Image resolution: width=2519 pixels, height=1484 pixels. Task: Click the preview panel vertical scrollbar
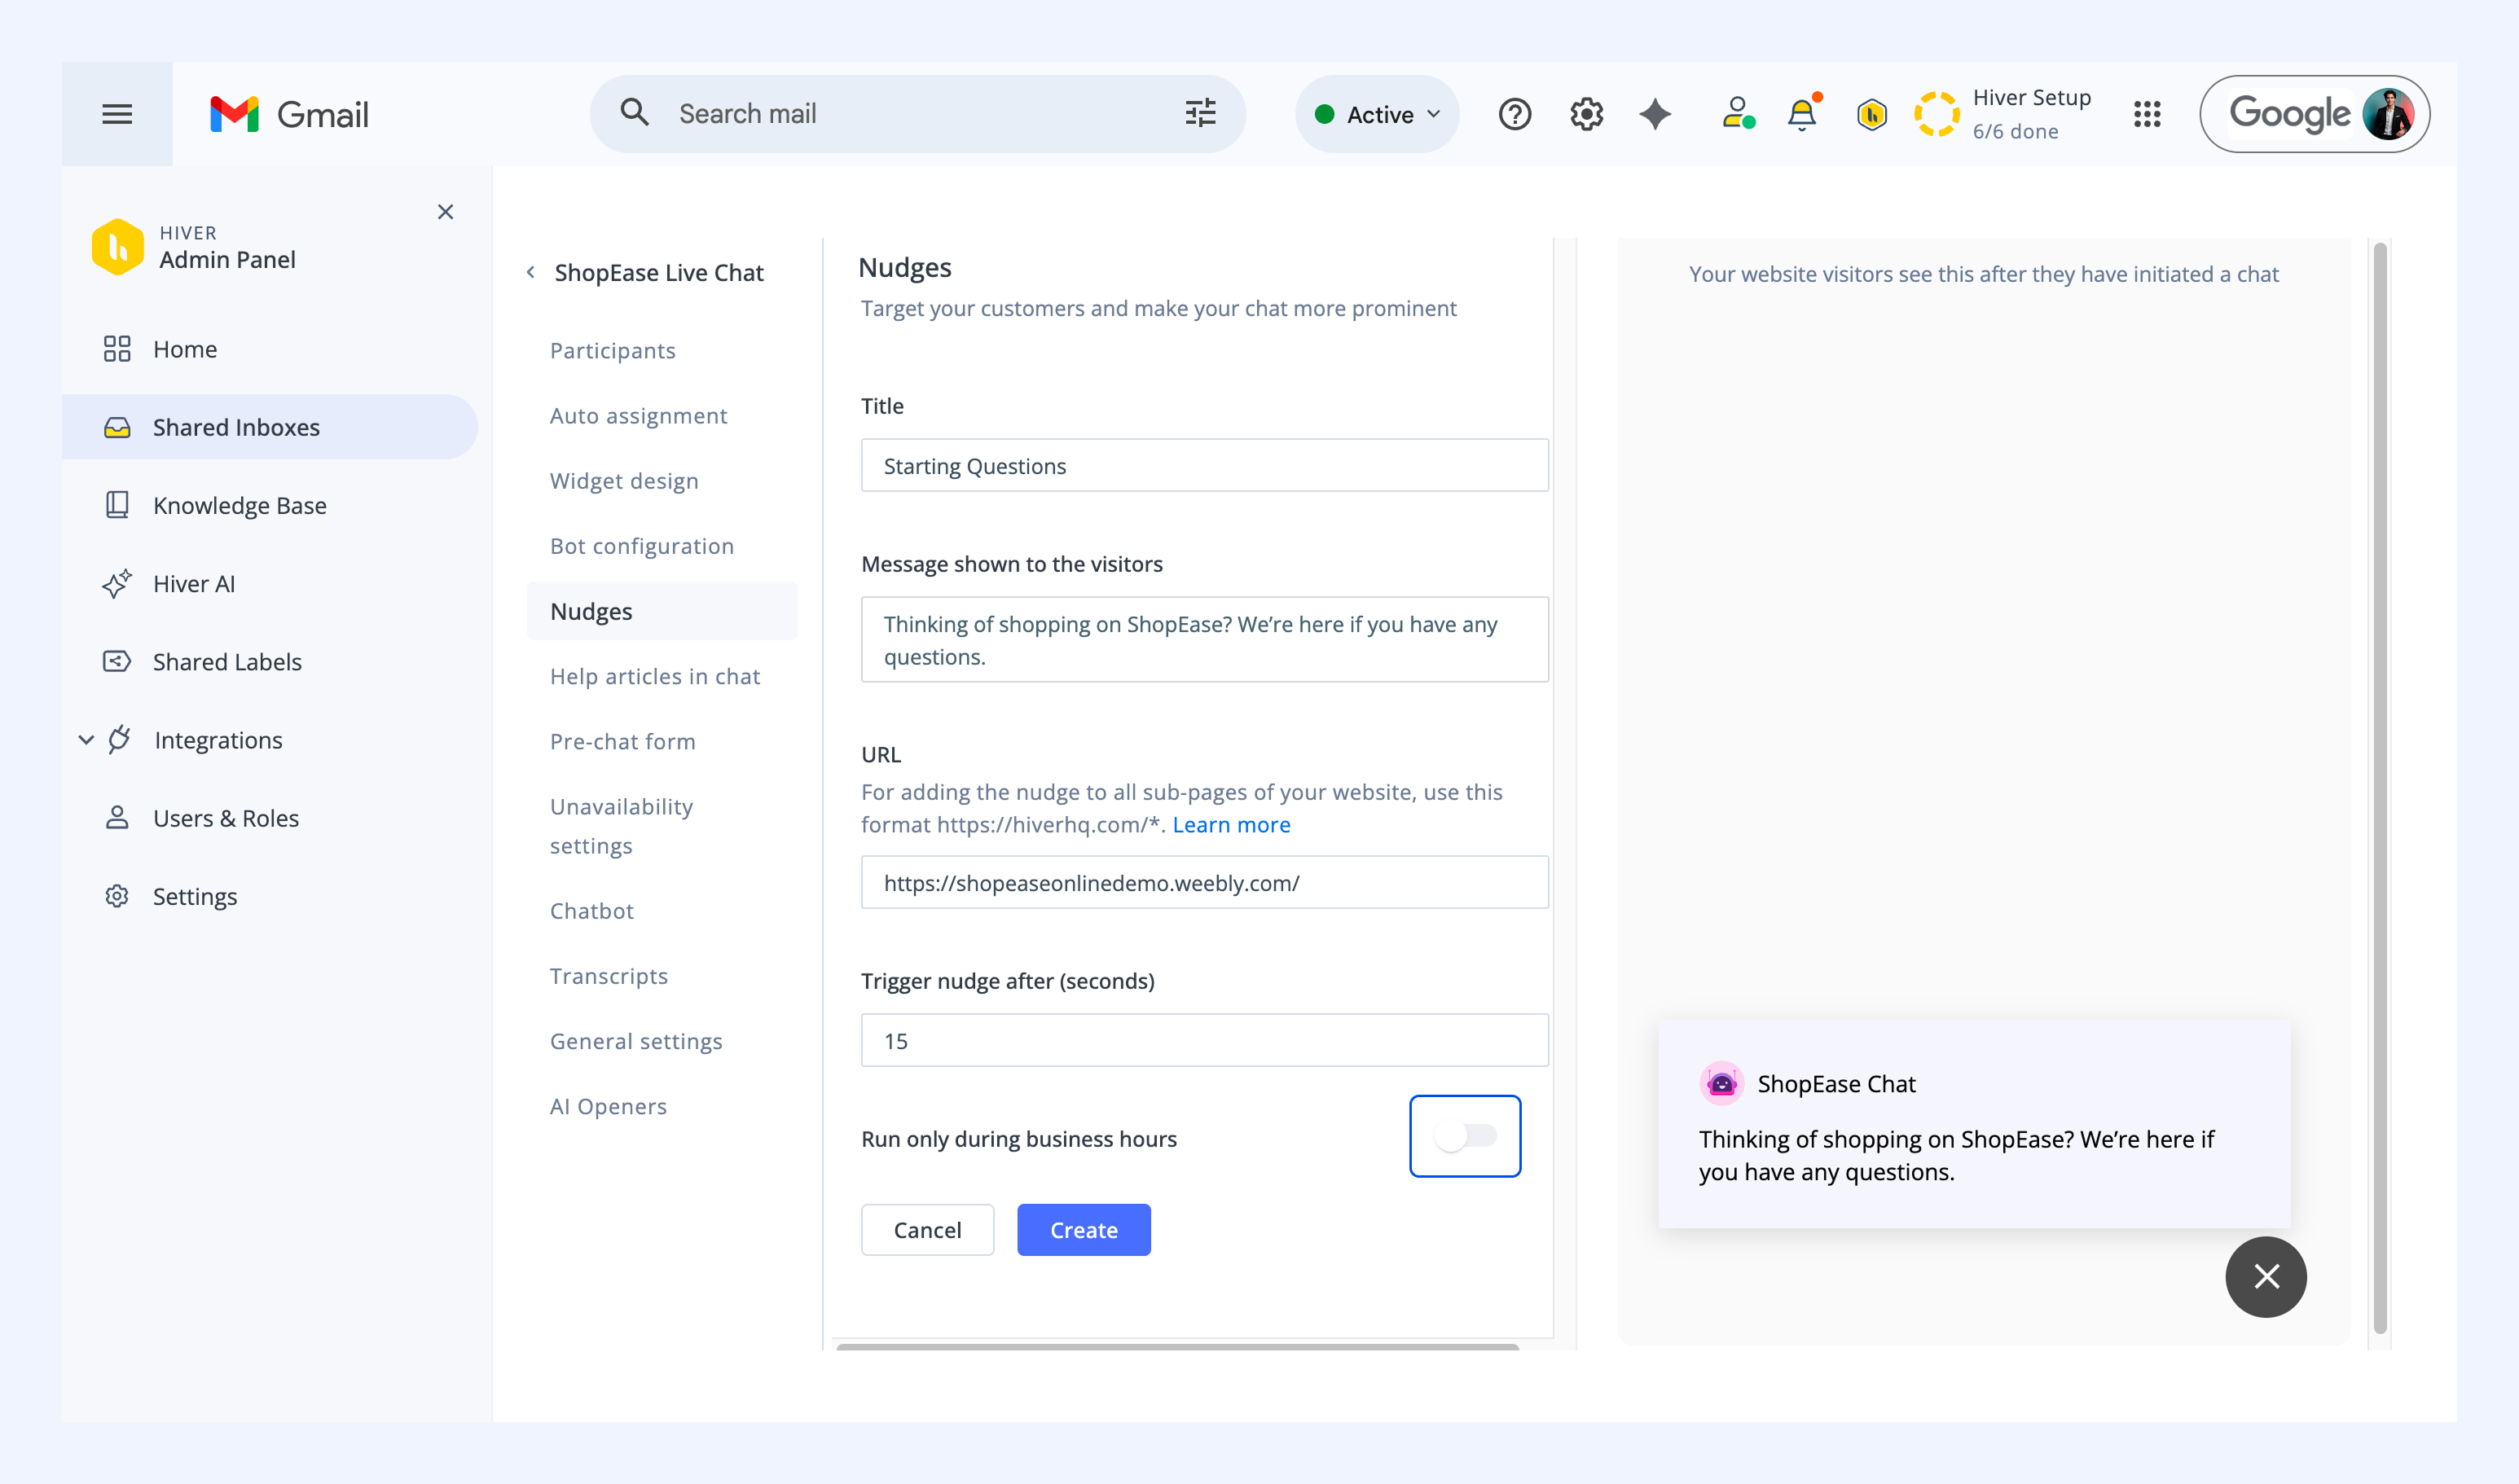click(2380, 788)
